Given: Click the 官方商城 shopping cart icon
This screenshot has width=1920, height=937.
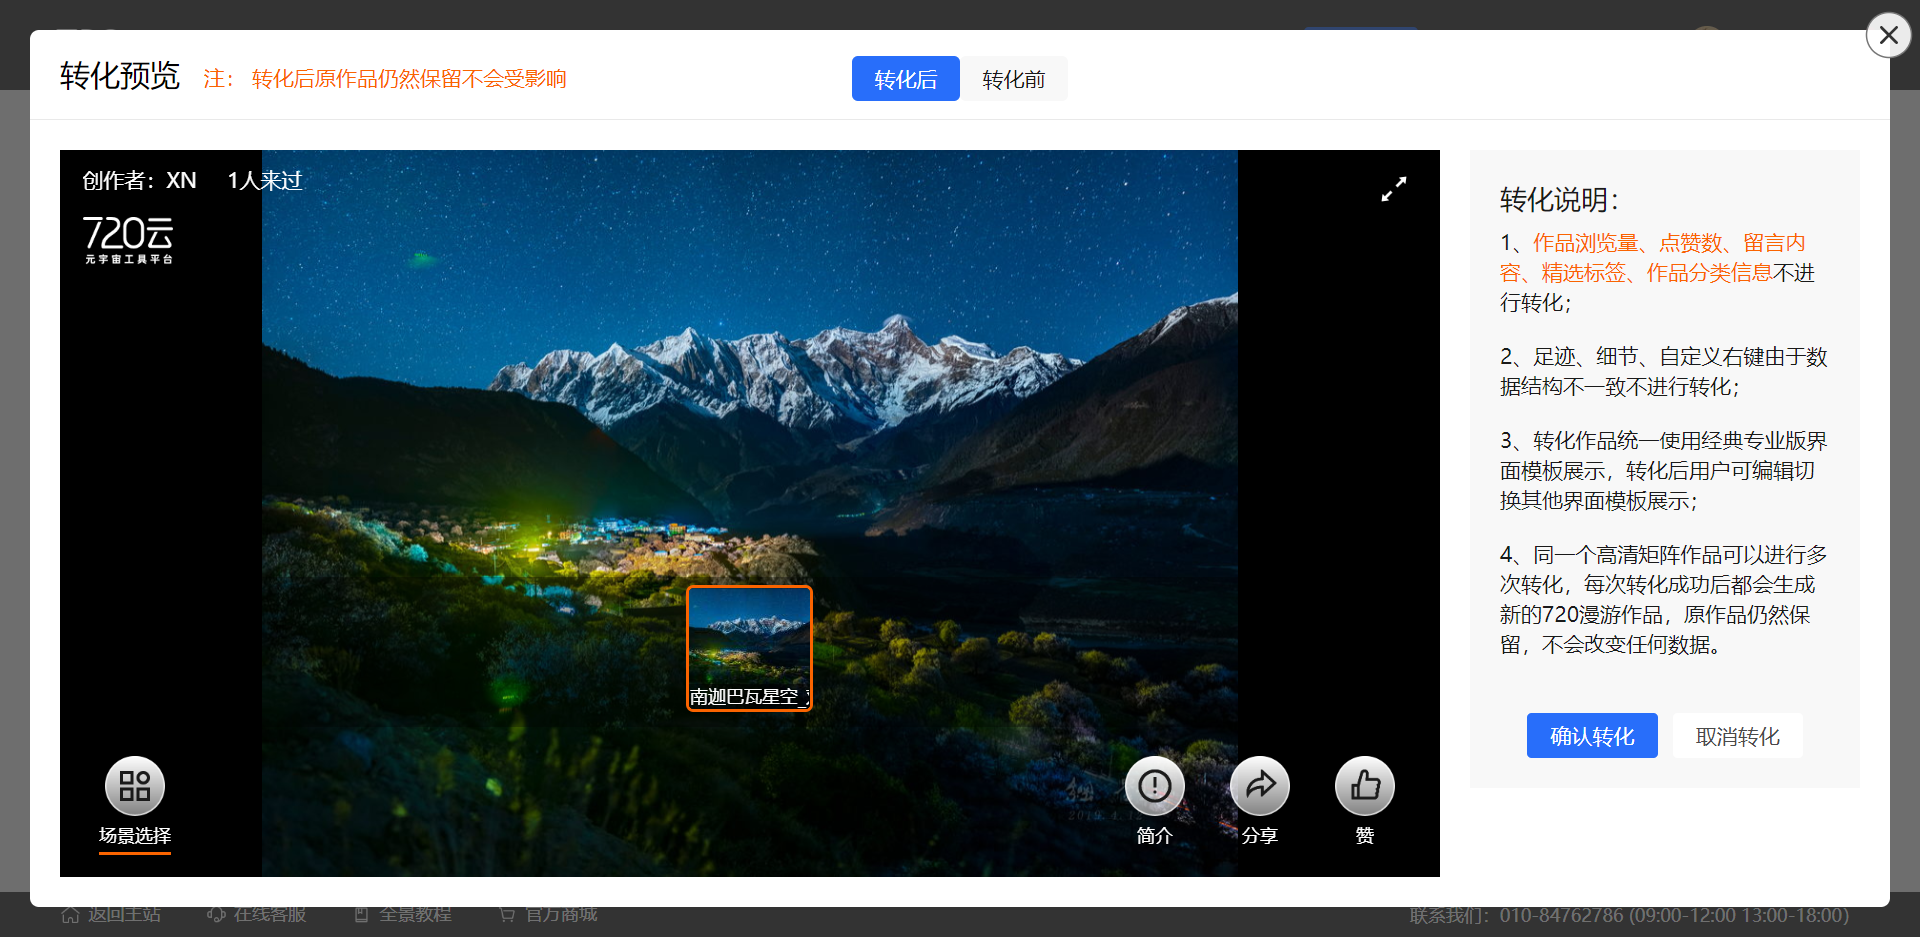Looking at the screenshot, I should pos(507,915).
